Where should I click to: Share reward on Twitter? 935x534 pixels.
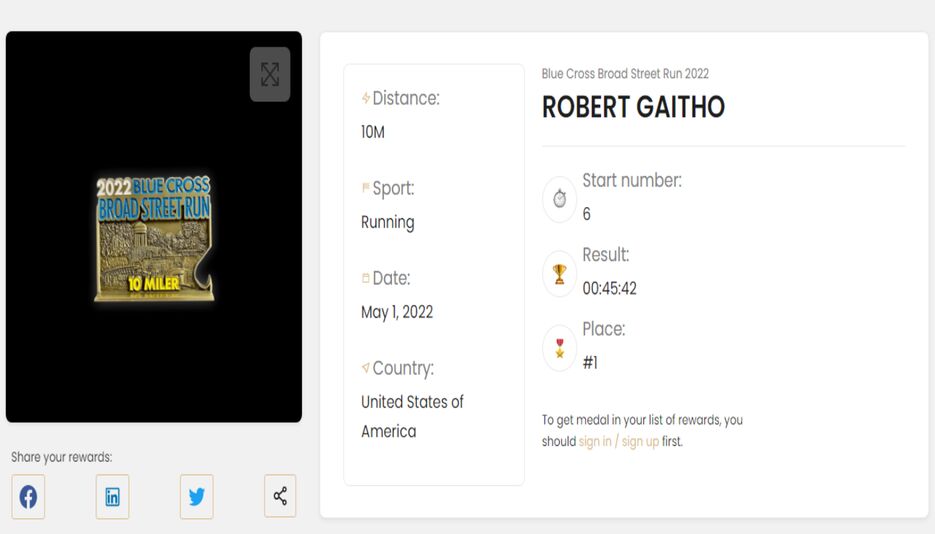pyautogui.click(x=196, y=496)
